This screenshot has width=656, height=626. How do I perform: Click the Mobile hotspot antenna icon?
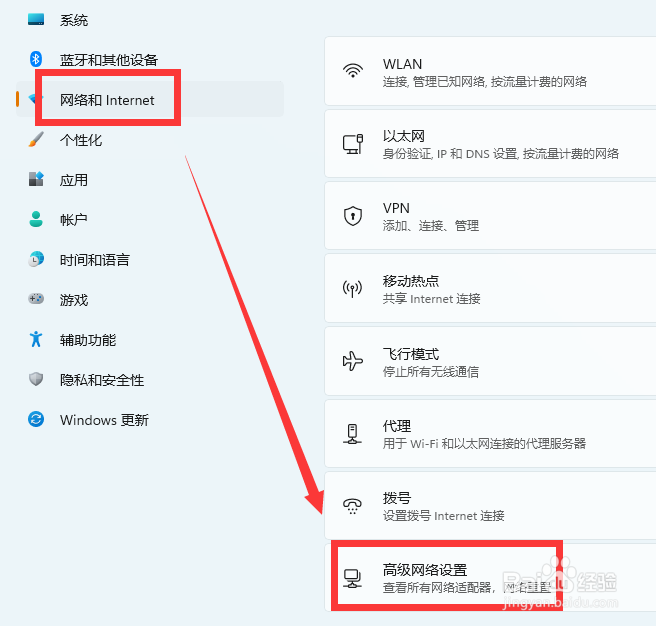(352, 289)
